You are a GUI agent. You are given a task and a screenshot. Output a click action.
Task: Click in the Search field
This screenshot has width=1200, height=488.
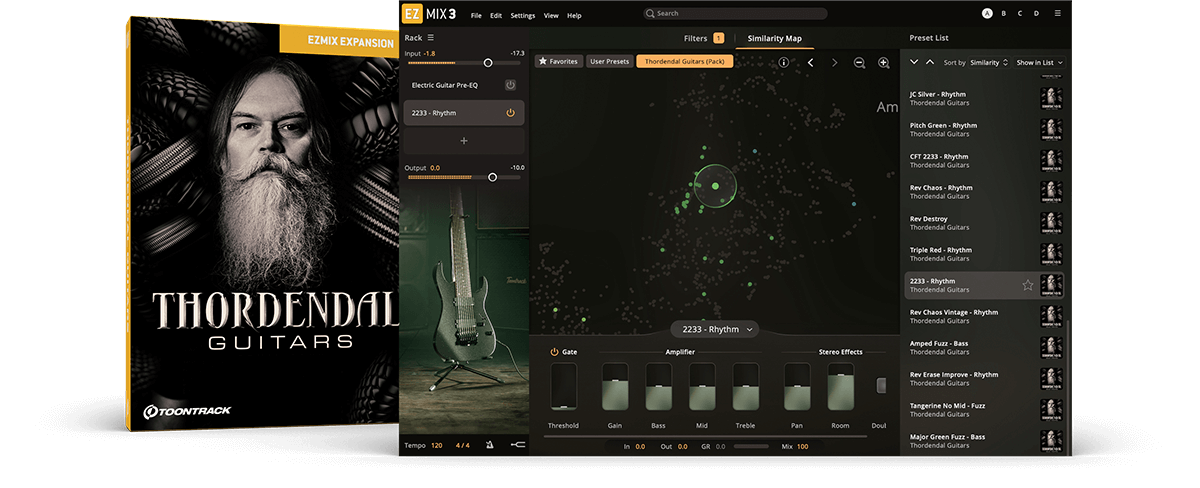pos(735,14)
